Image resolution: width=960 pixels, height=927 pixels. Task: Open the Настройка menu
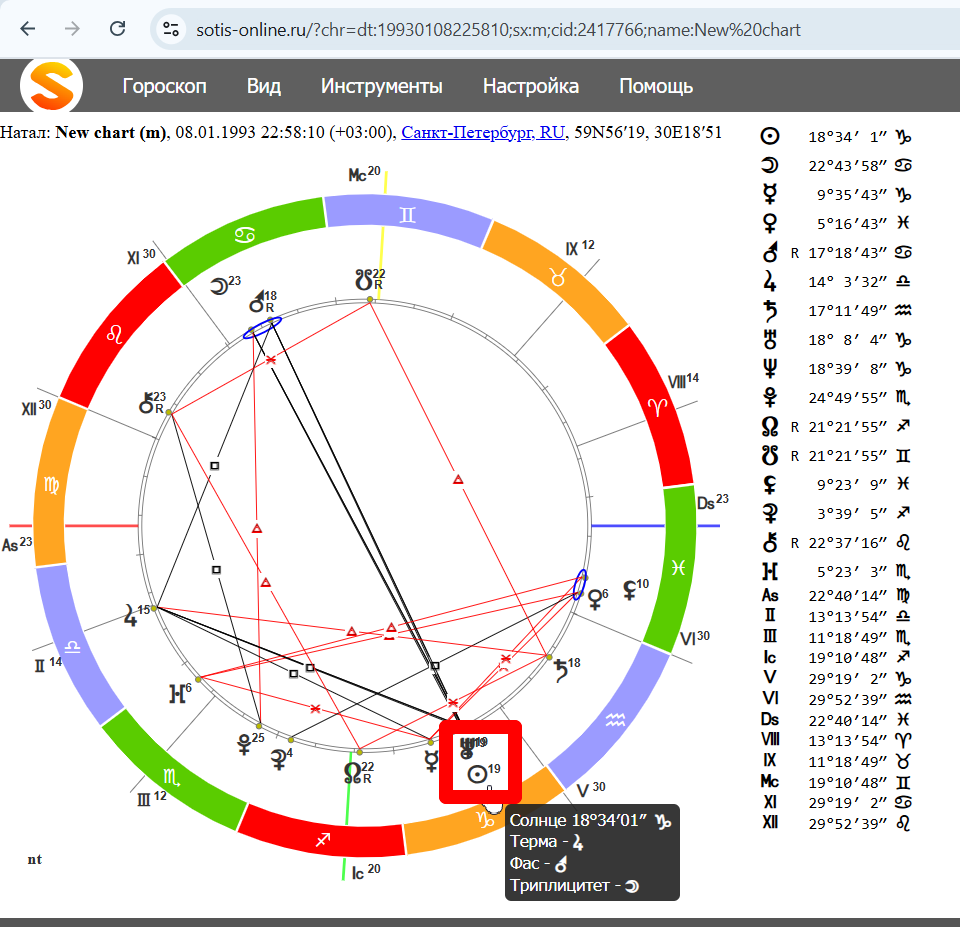[531, 86]
